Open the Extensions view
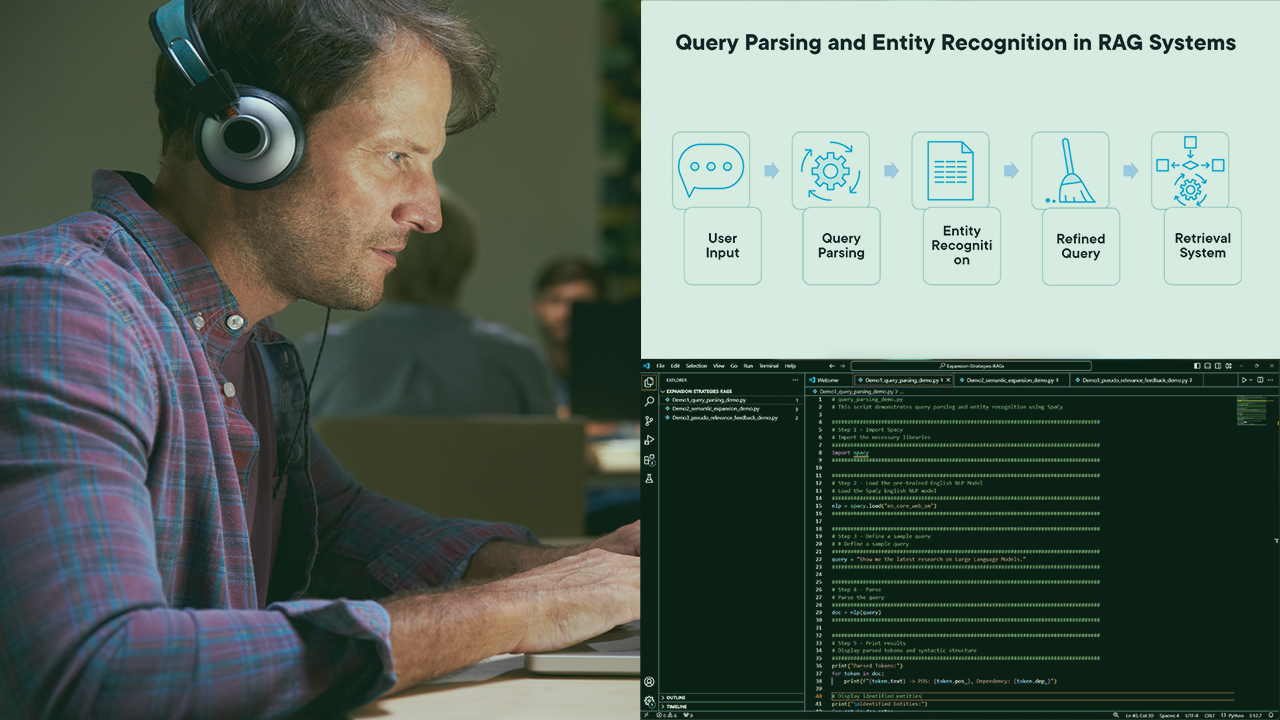Viewport: 1280px width, 720px height. click(649, 460)
